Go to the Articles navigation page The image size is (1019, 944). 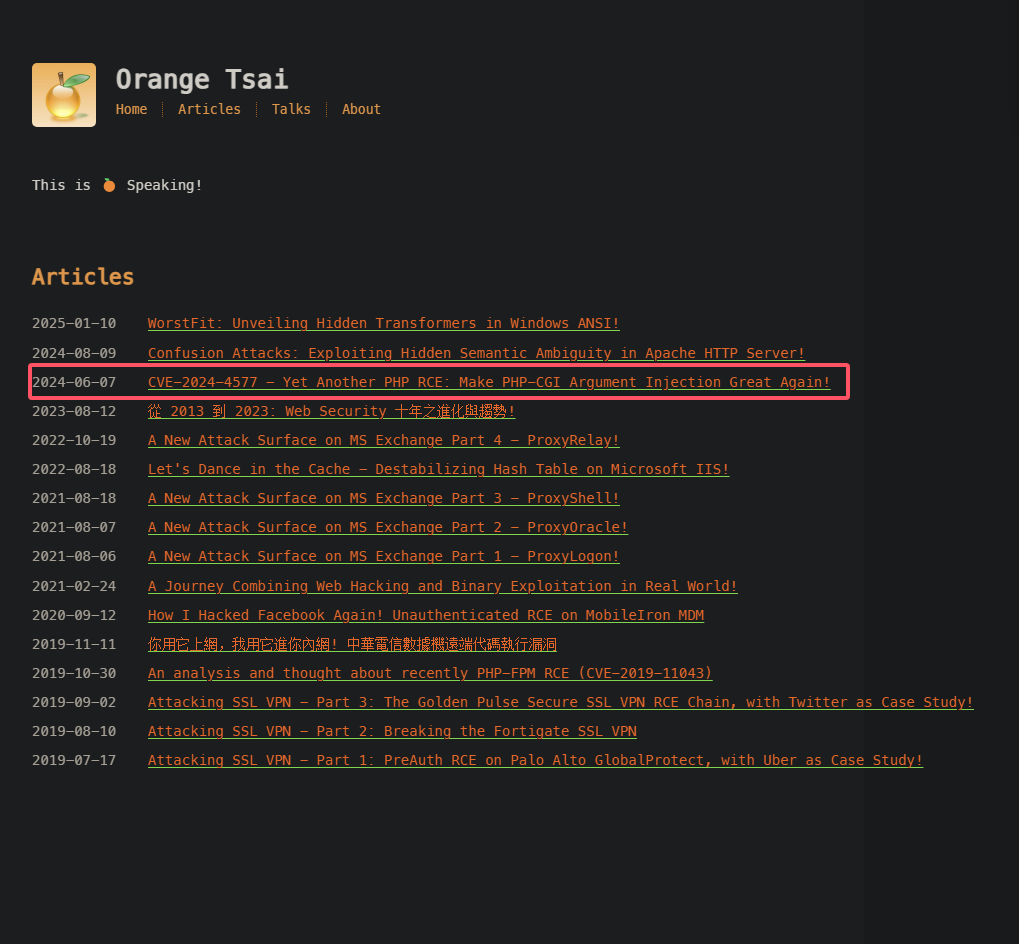coord(209,109)
